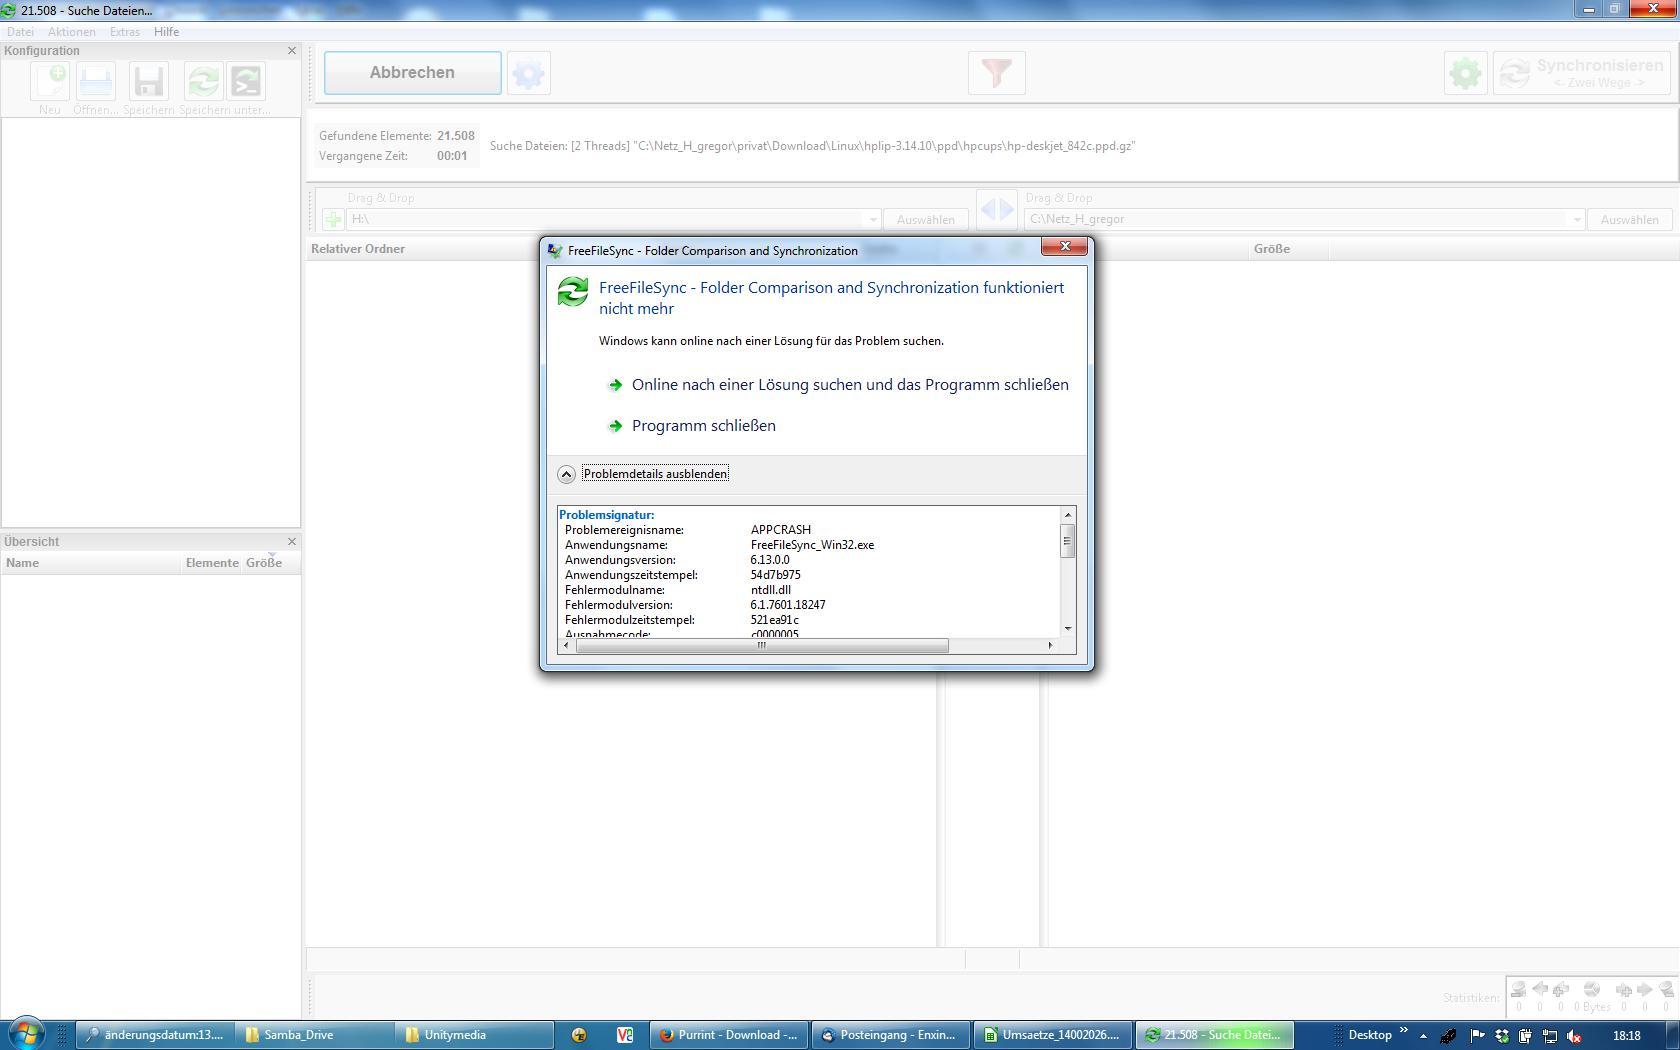Close the crash dialog window
The image size is (1680, 1050).
1064,247
